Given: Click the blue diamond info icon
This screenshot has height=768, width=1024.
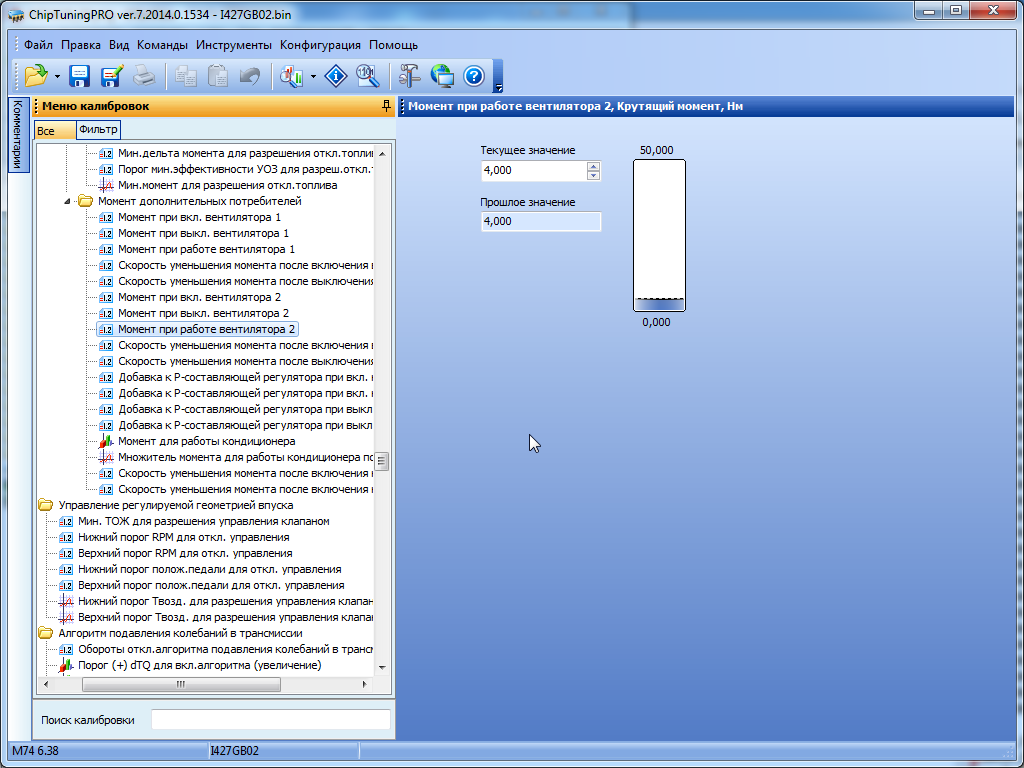Looking at the screenshot, I should [336, 76].
